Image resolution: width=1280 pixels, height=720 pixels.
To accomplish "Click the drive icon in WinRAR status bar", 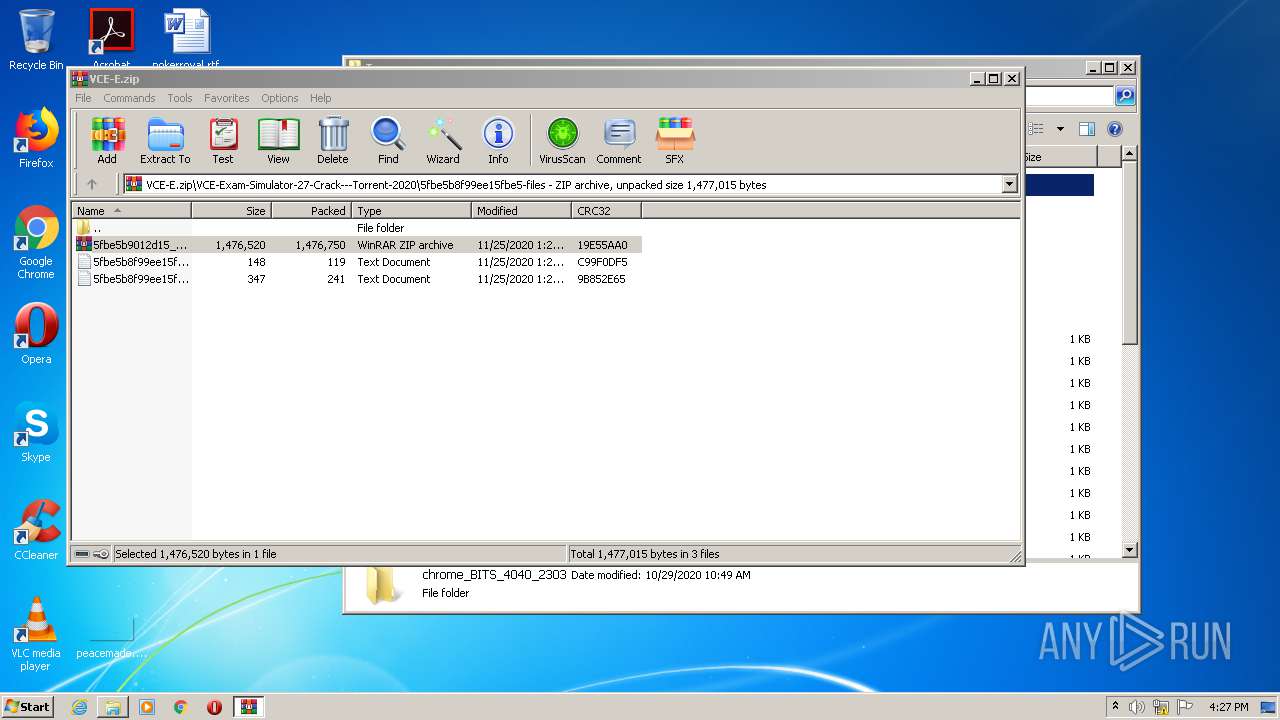I will point(82,554).
